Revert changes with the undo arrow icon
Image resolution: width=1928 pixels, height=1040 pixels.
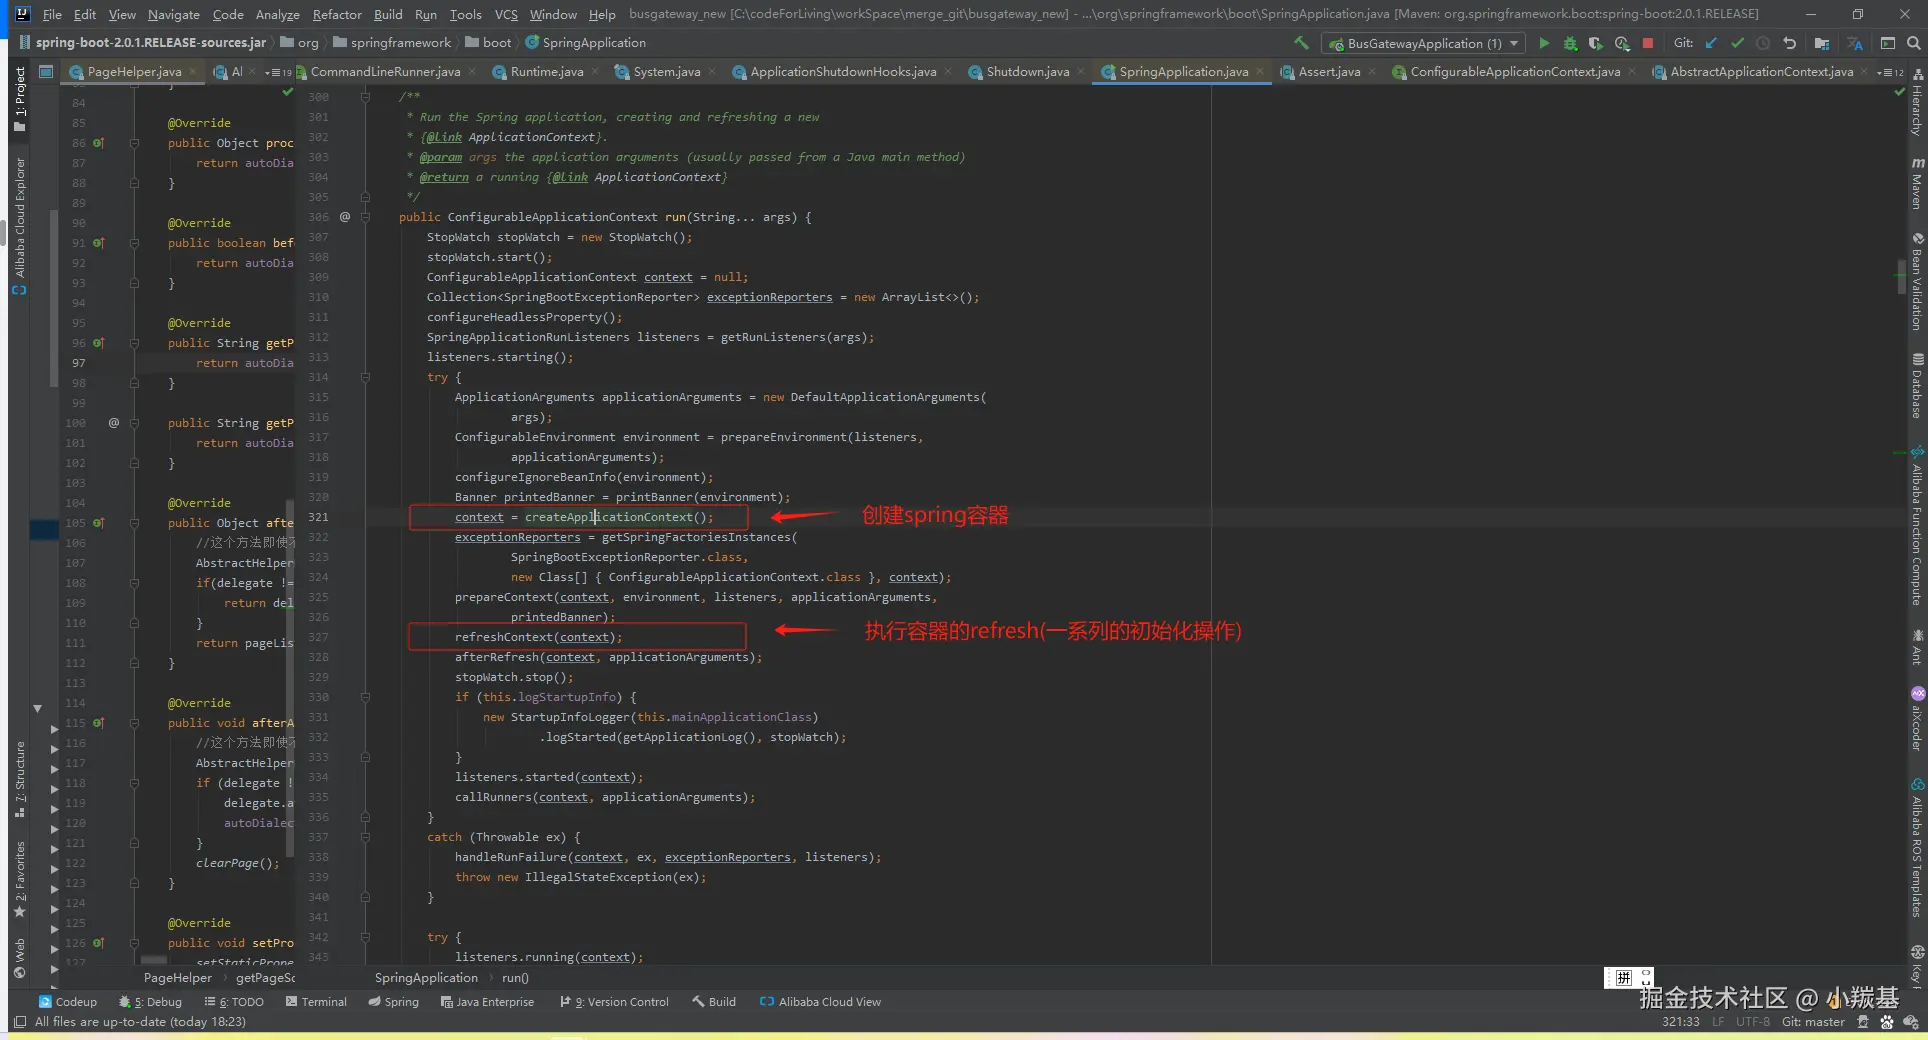[x=1789, y=43]
